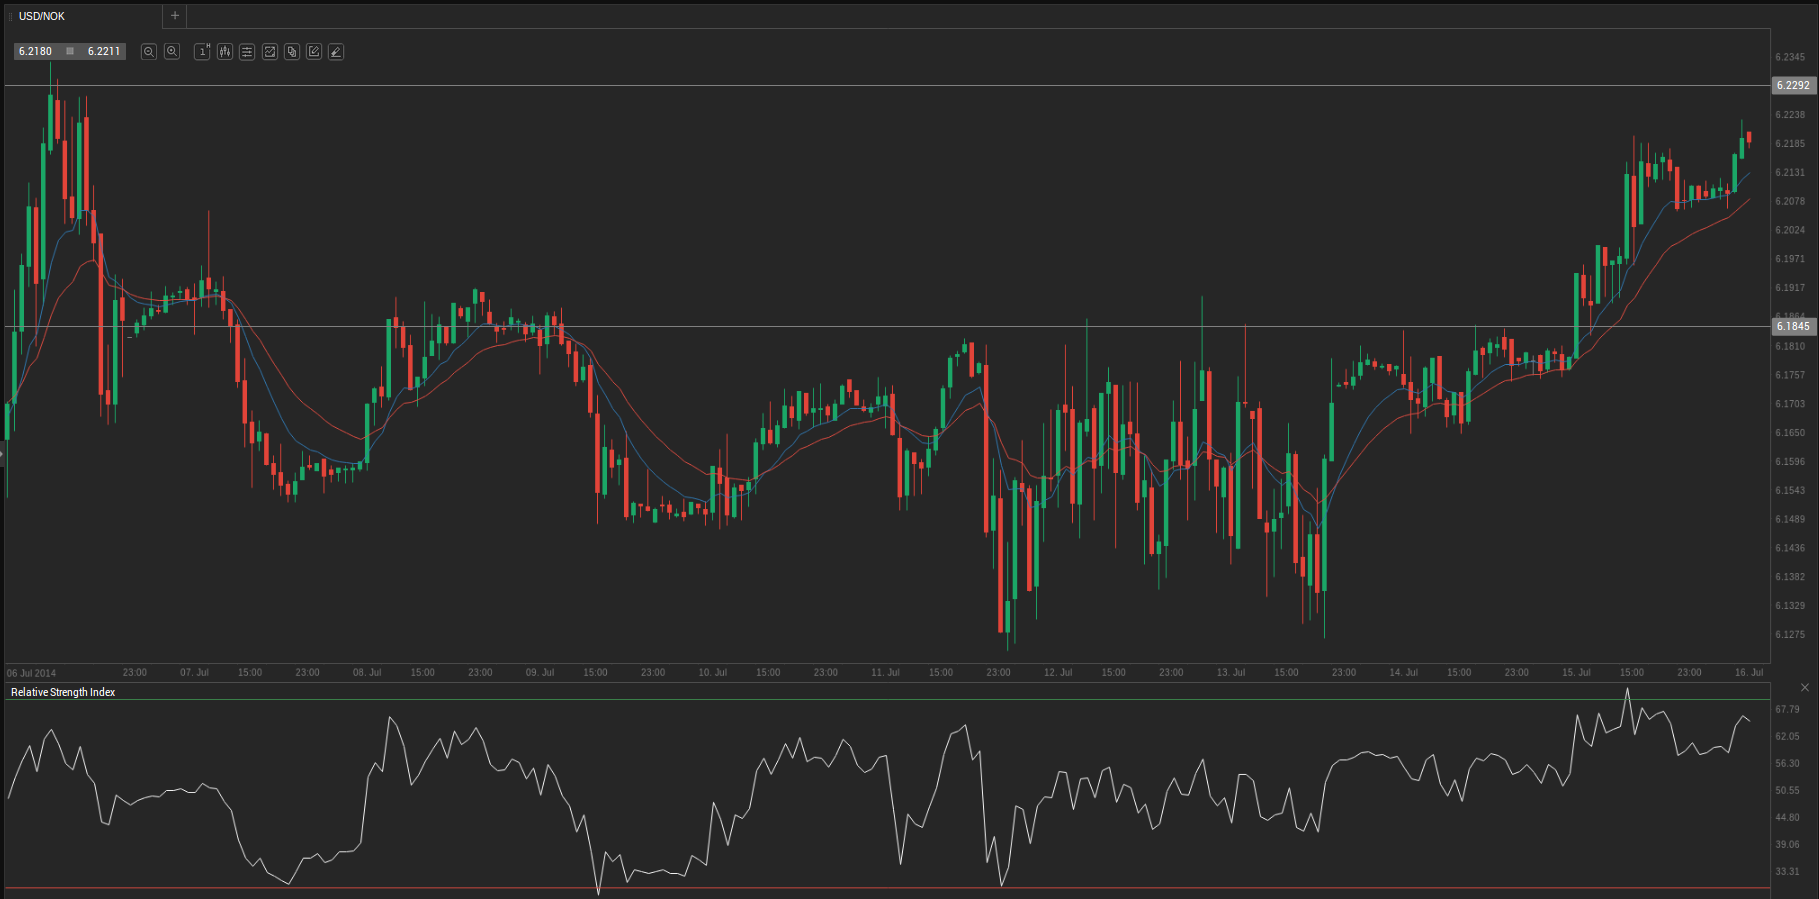Select the pencil drawing tool icon
The image size is (1819, 899).
coord(336,52)
